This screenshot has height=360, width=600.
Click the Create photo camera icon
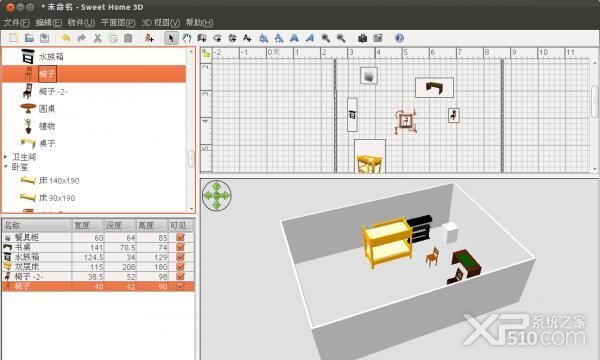click(x=362, y=38)
